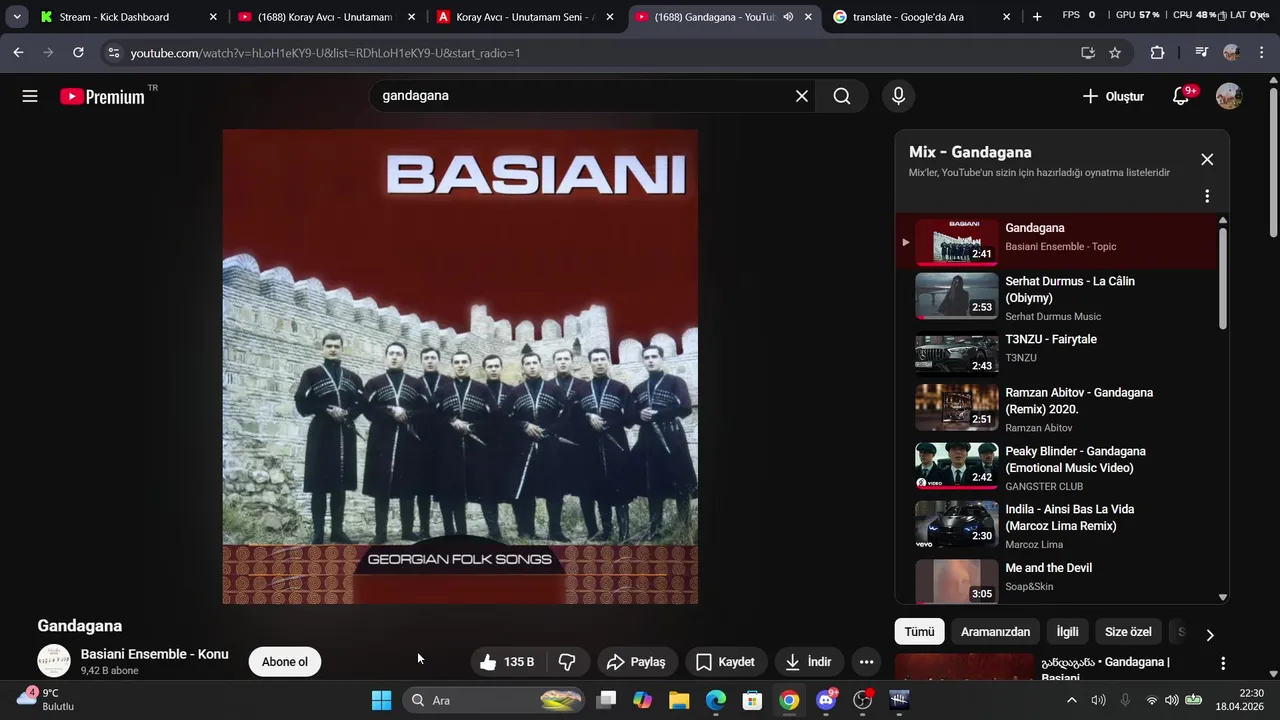Select the İlgili filter chip
The width and height of the screenshot is (1280, 720).
tap(1068, 632)
